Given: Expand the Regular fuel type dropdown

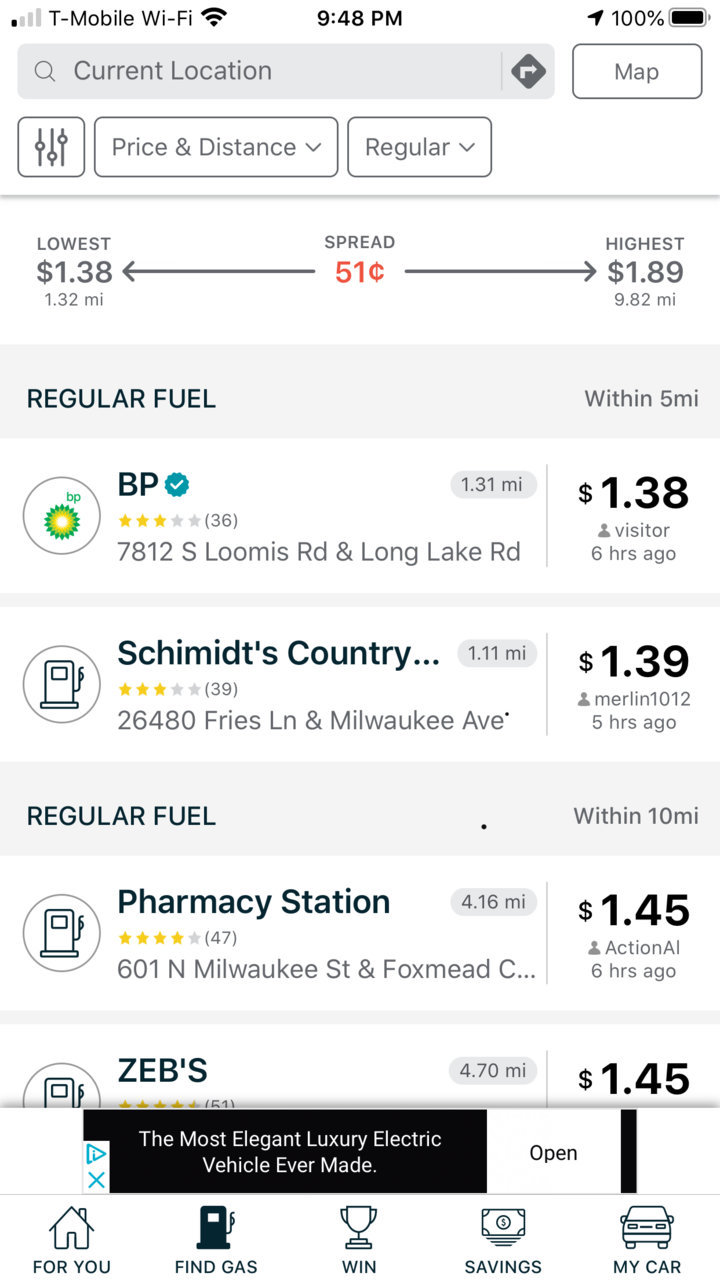Looking at the screenshot, I should coord(419,147).
